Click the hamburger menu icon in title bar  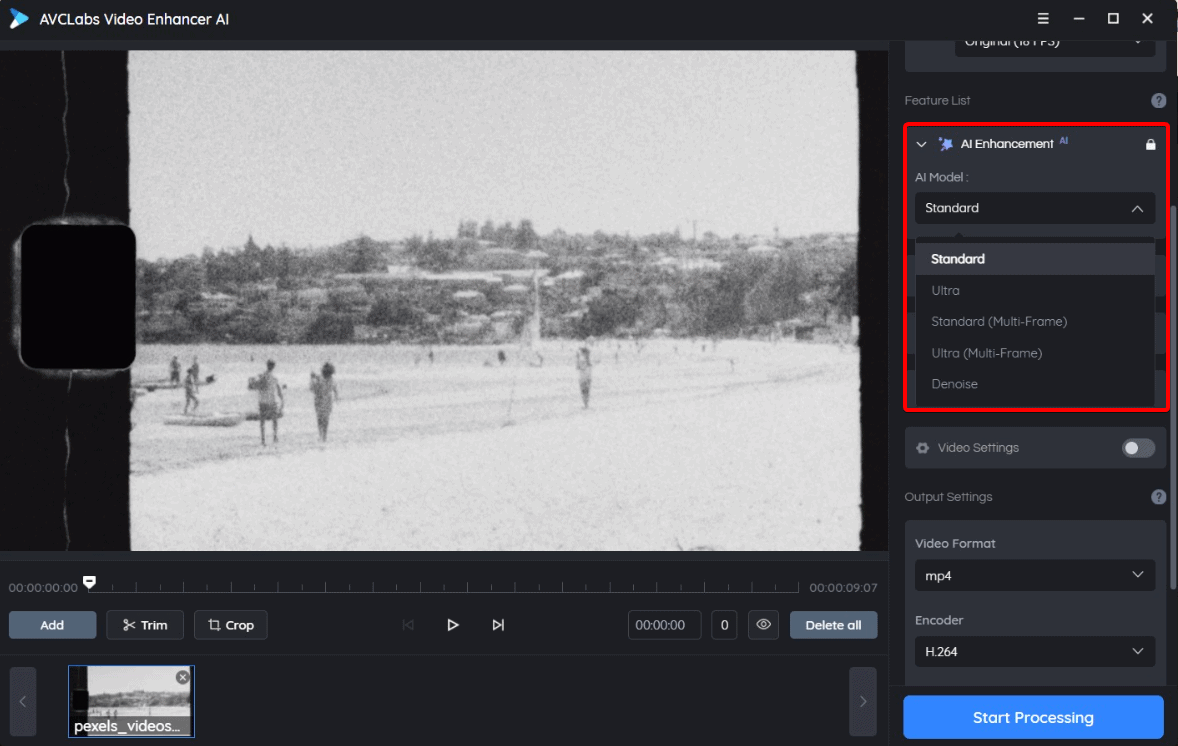pos(1042,18)
